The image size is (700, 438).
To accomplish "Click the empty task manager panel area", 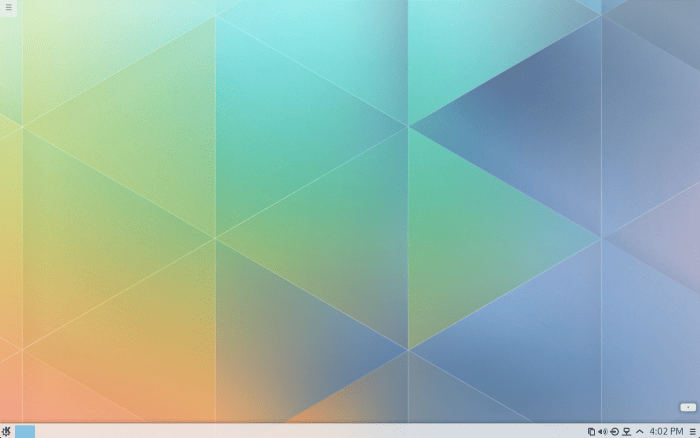I will pos(300,431).
